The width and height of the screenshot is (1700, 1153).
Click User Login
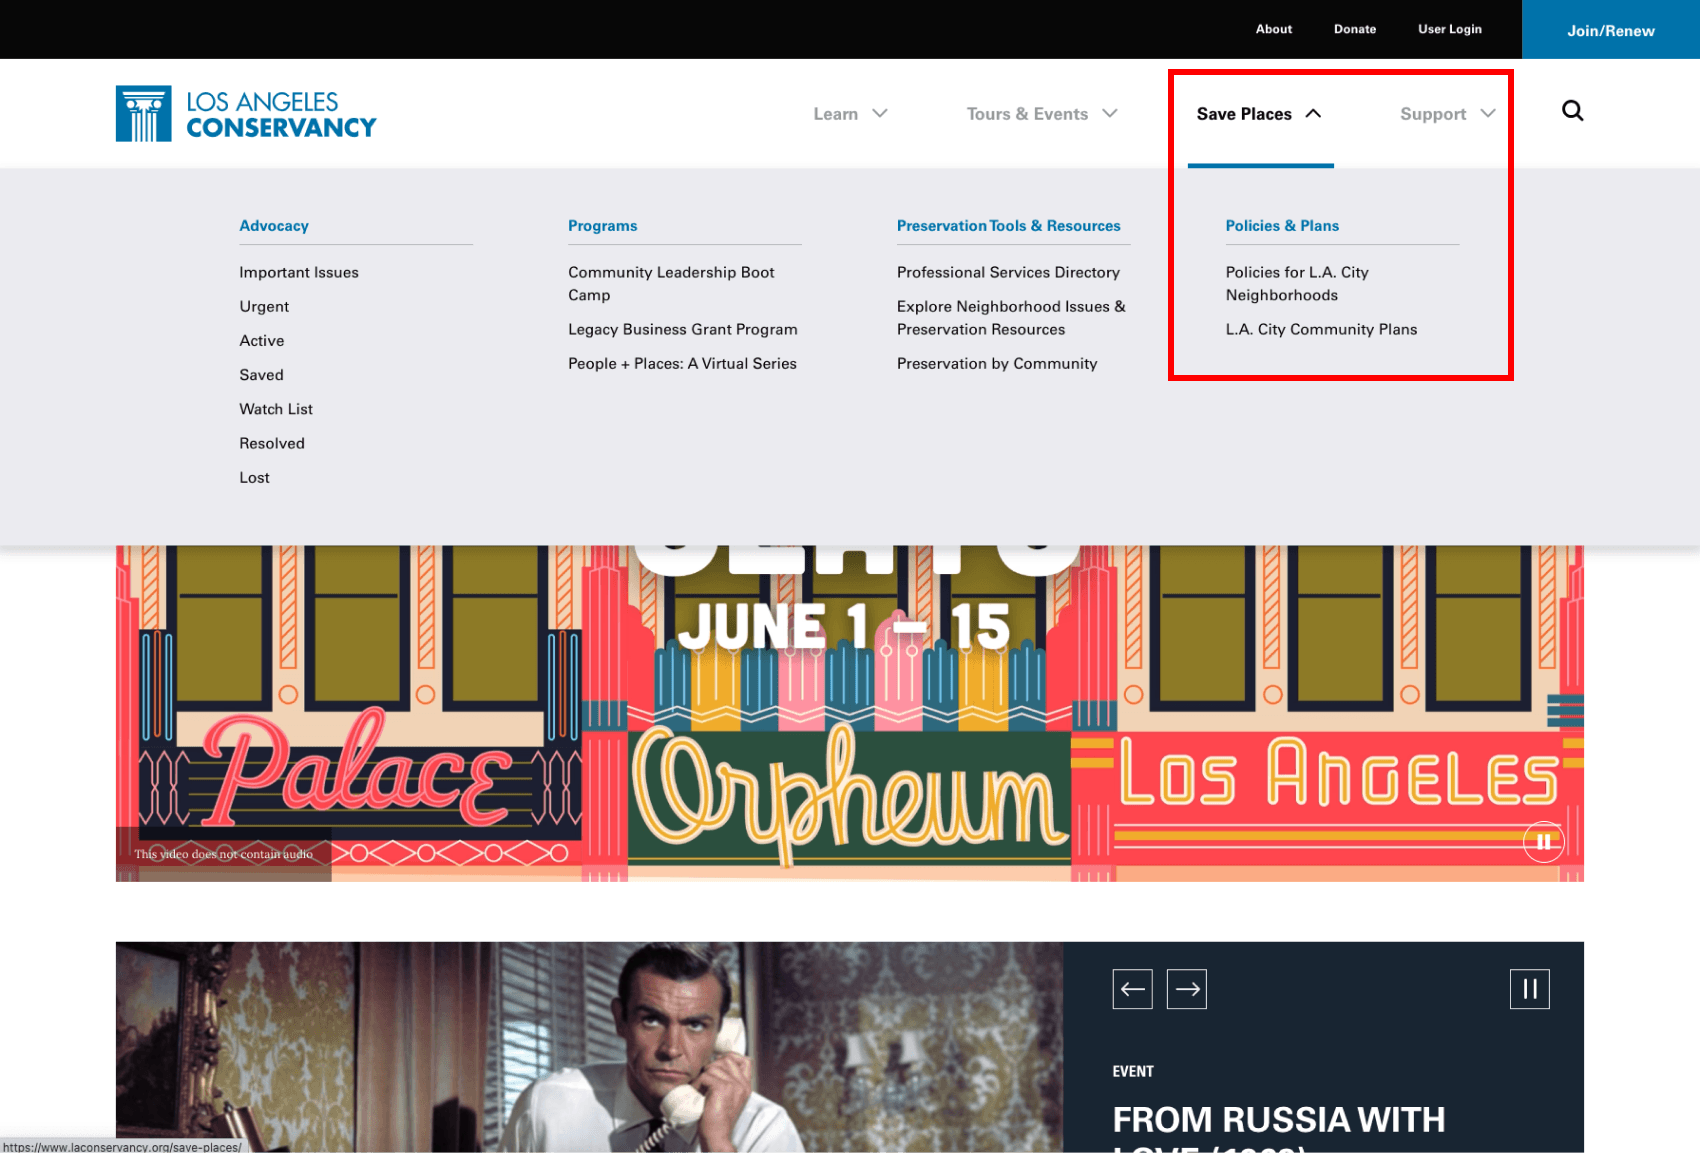click(x=1450, y=29)
